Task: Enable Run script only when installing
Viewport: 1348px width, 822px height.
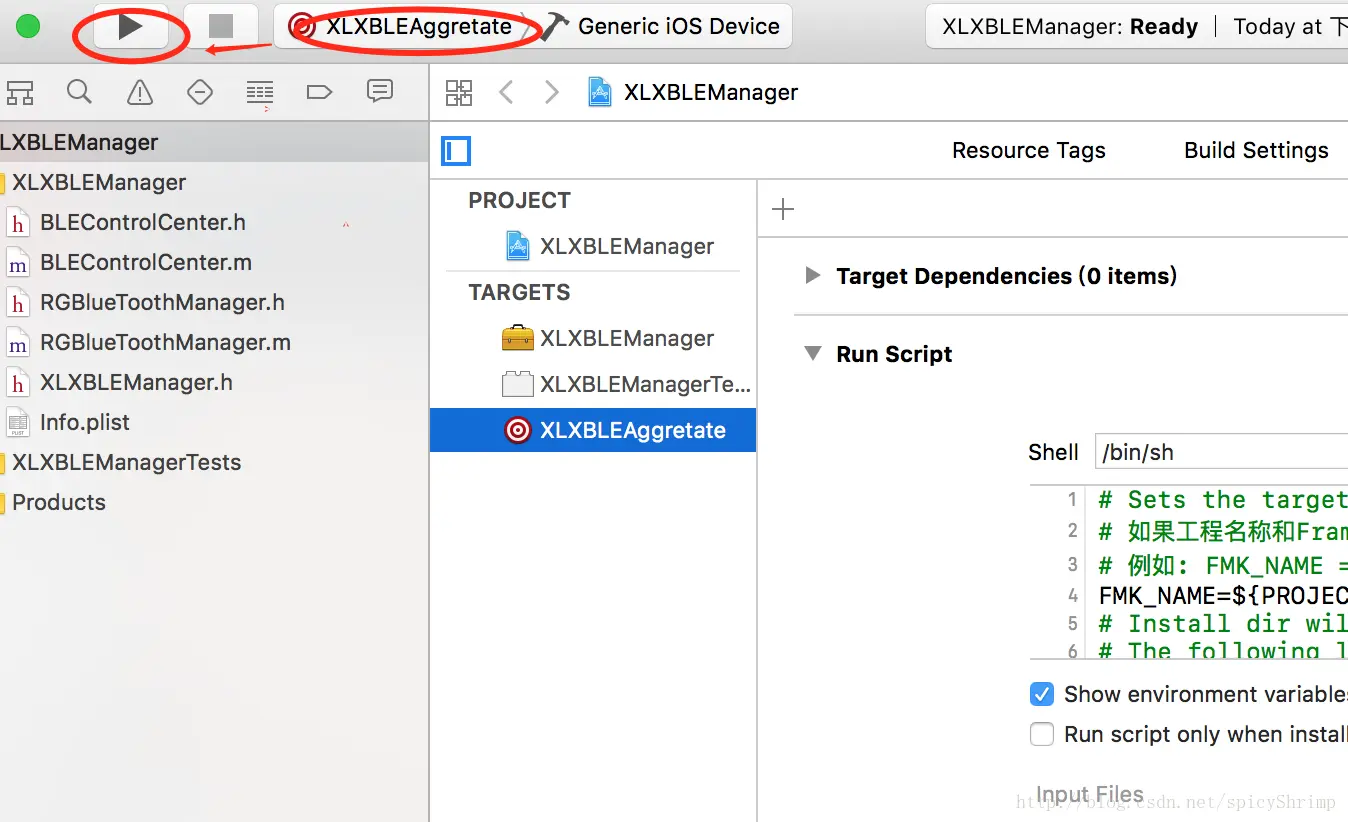Action: point(1042,734)
